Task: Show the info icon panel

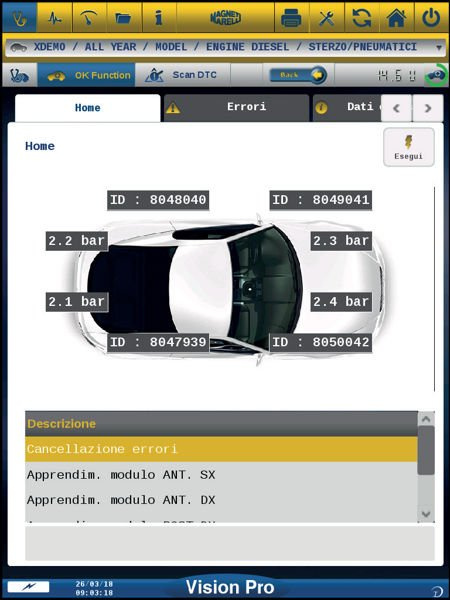Action: pos(159,18)
